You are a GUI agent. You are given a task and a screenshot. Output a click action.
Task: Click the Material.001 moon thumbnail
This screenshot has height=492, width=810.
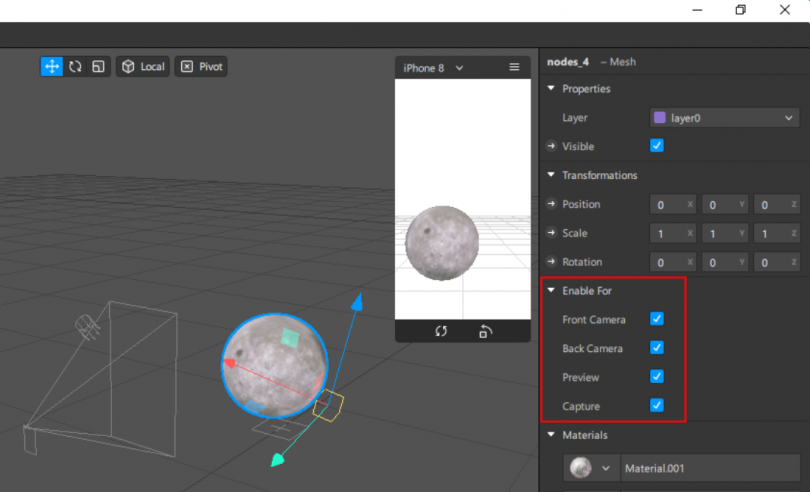point(580,468)
